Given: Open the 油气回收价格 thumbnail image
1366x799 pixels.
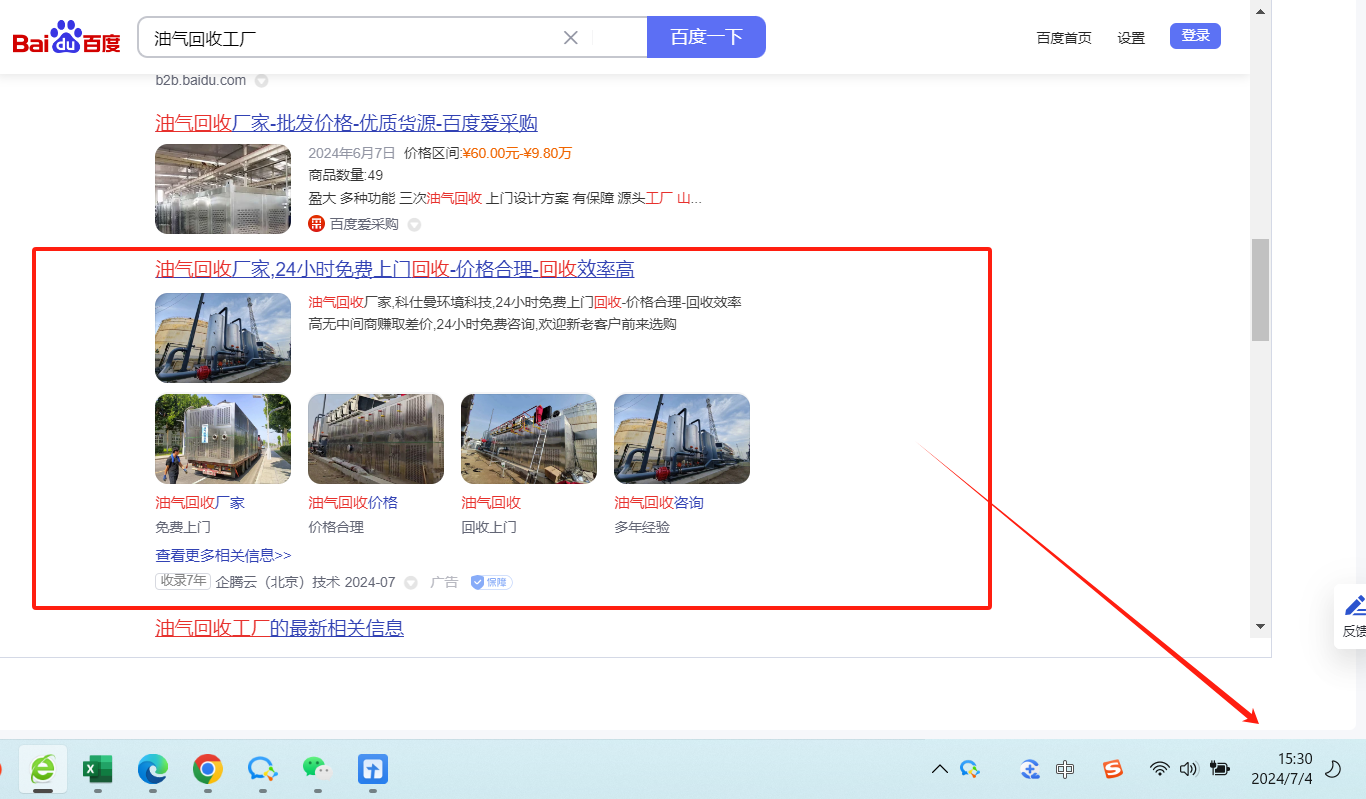Looking at the screenshot, I should [375, 439].
